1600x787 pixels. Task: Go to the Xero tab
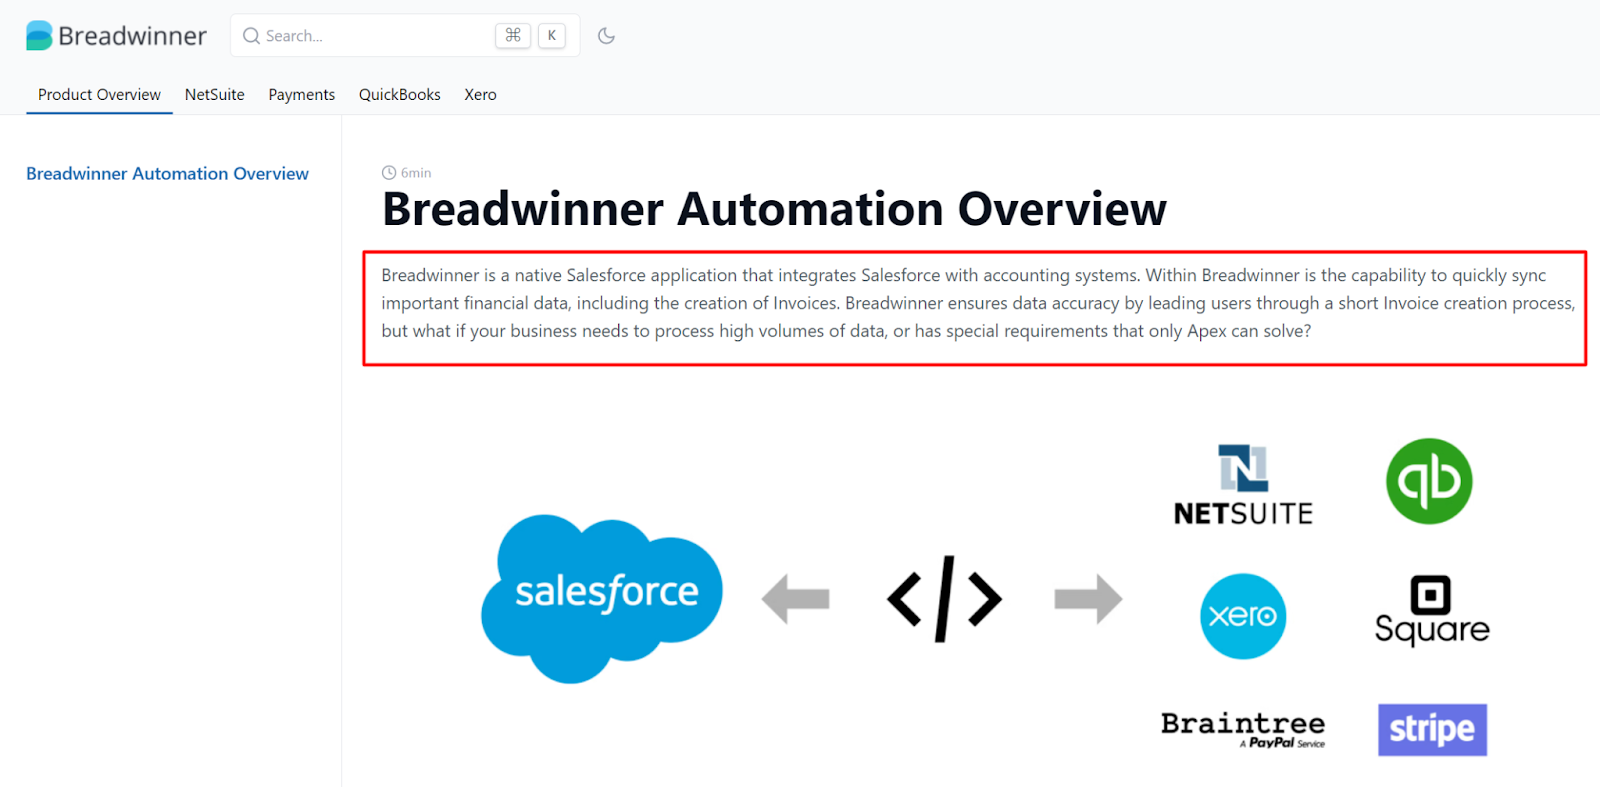point(480,95)
